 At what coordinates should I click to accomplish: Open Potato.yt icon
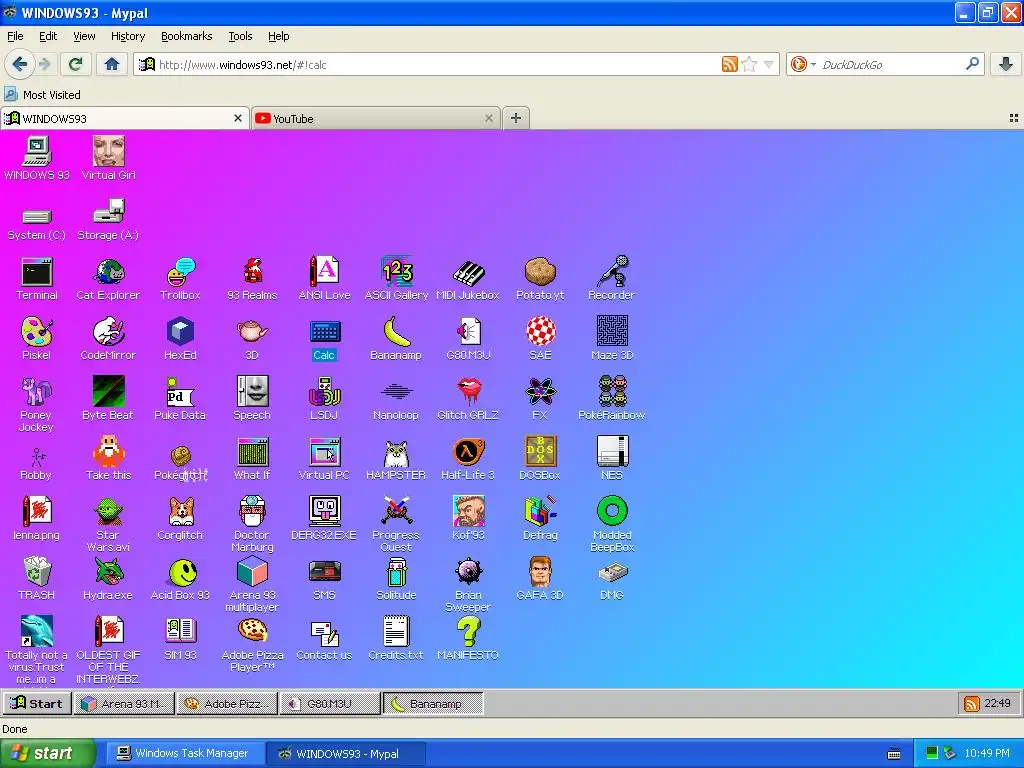coord(540,279)
